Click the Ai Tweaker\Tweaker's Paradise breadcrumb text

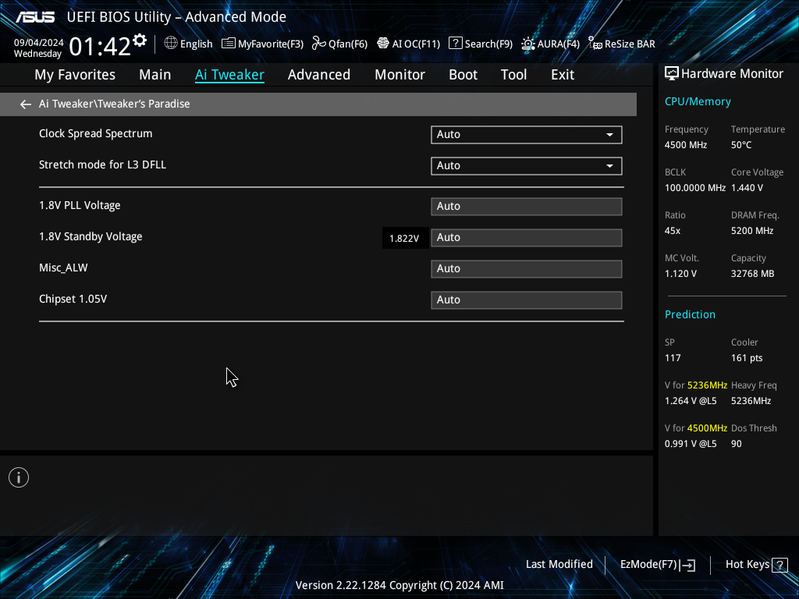tap(114, 104)
